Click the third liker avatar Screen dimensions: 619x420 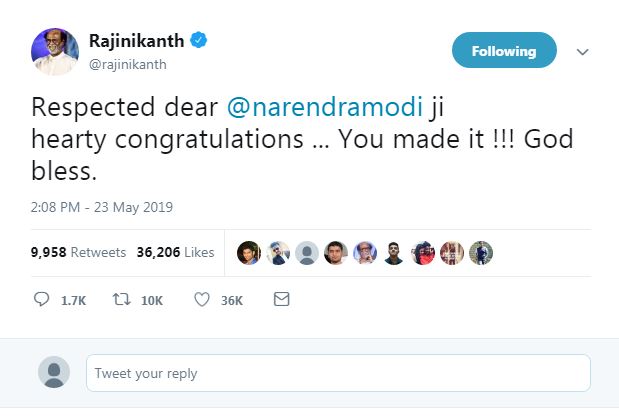[308, 253]
